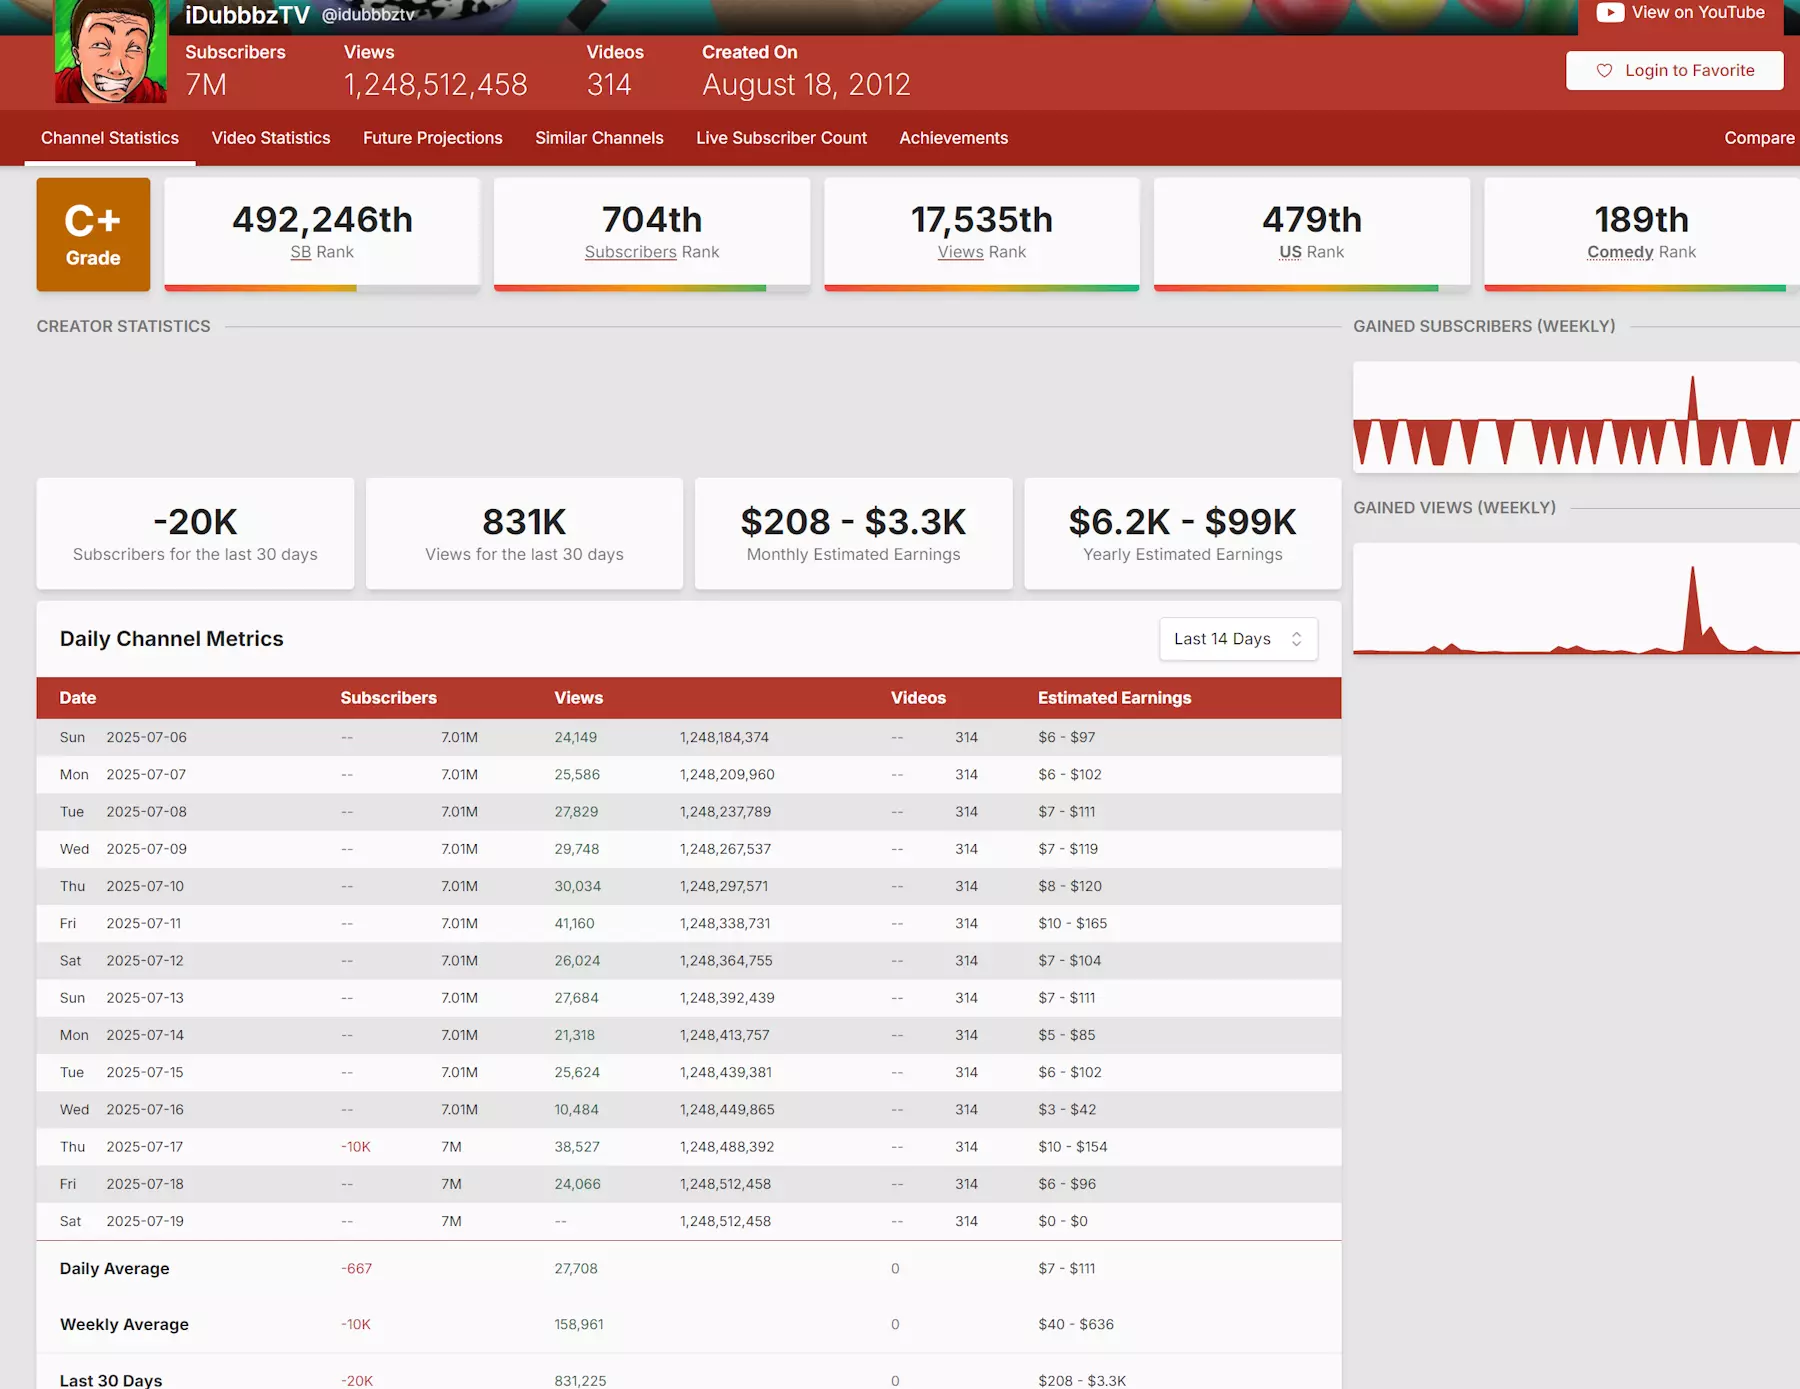Click the 479th US rank progress bar
Screen dimensions: 1800x1389
point(1311,288)
